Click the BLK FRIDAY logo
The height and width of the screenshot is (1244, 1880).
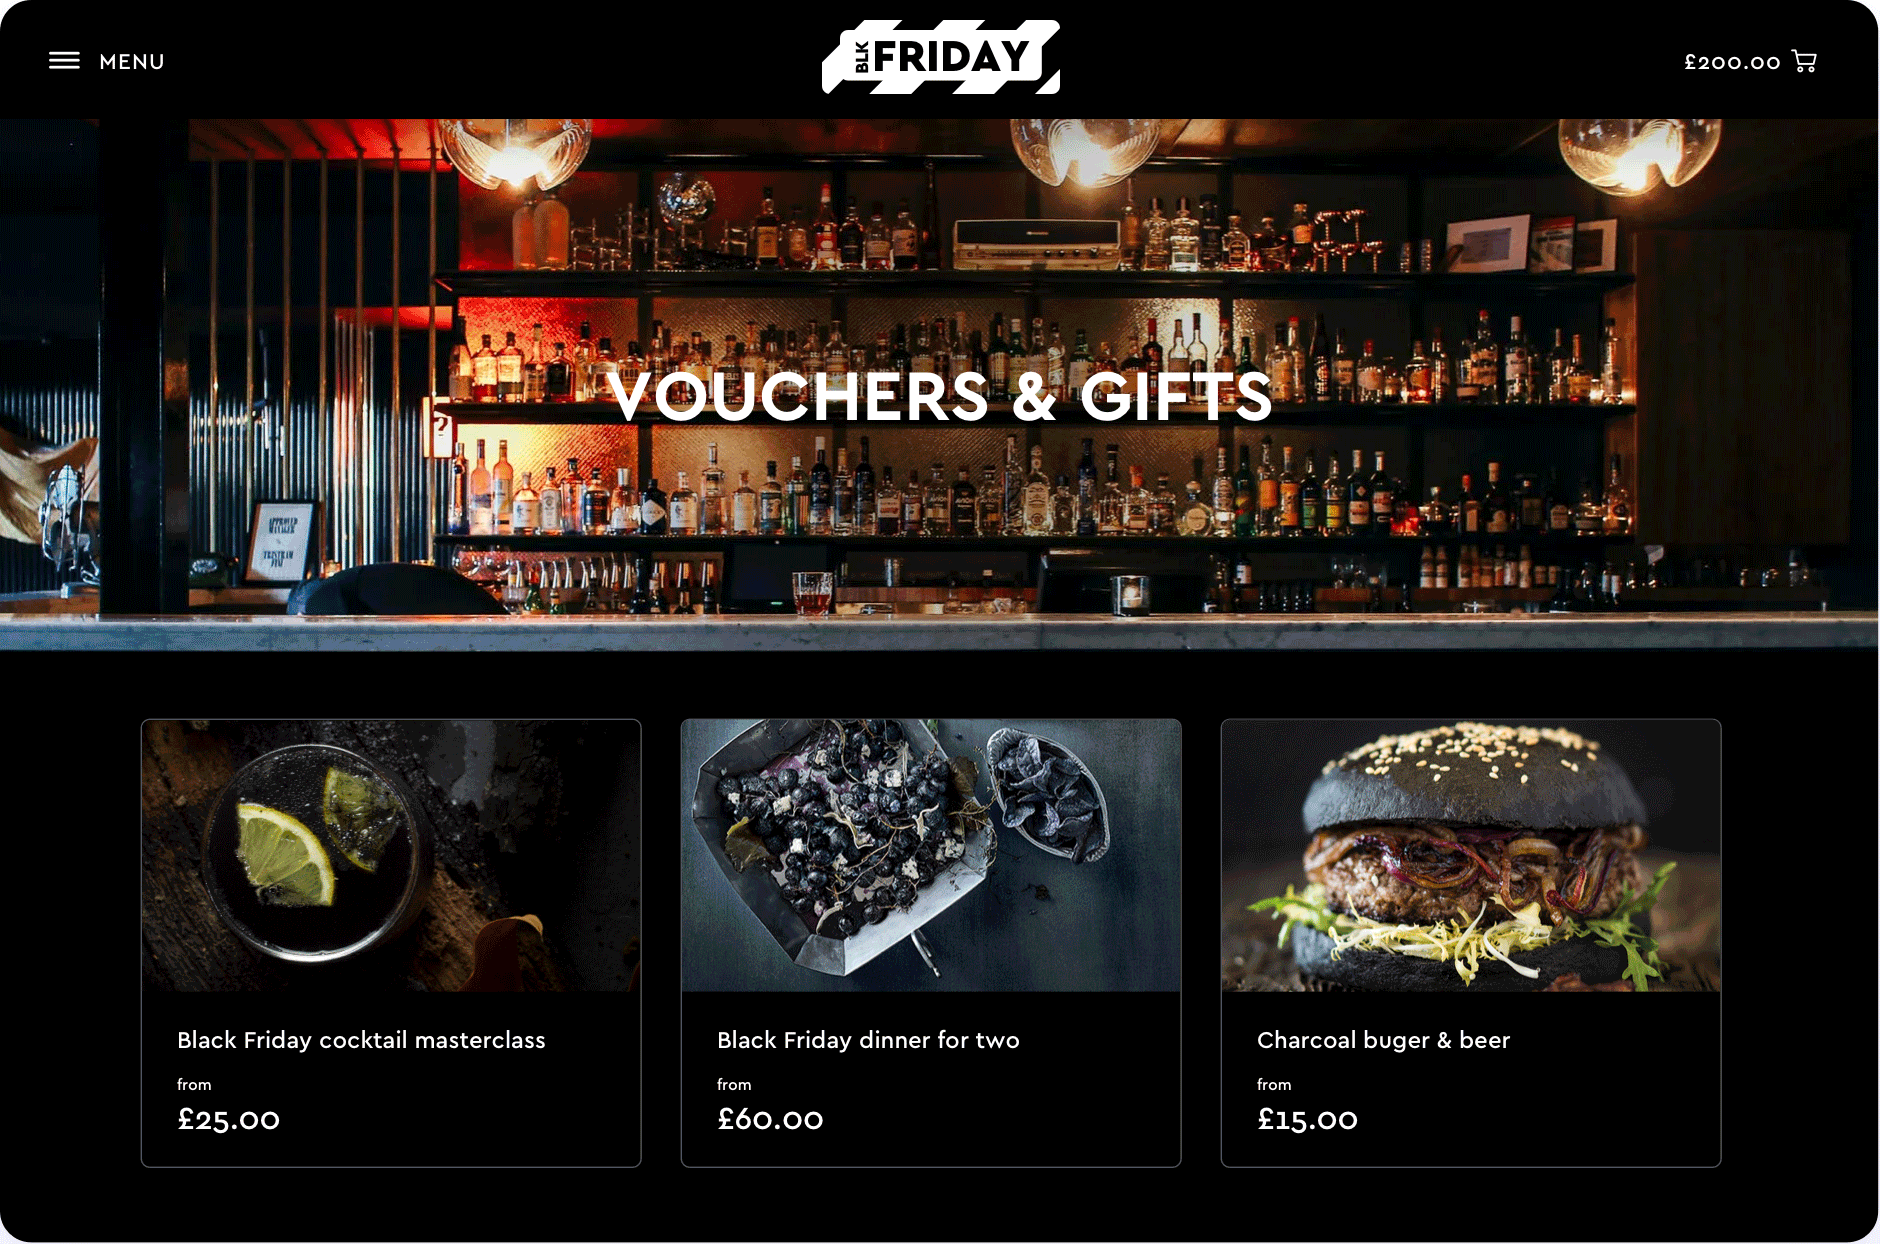941,57
